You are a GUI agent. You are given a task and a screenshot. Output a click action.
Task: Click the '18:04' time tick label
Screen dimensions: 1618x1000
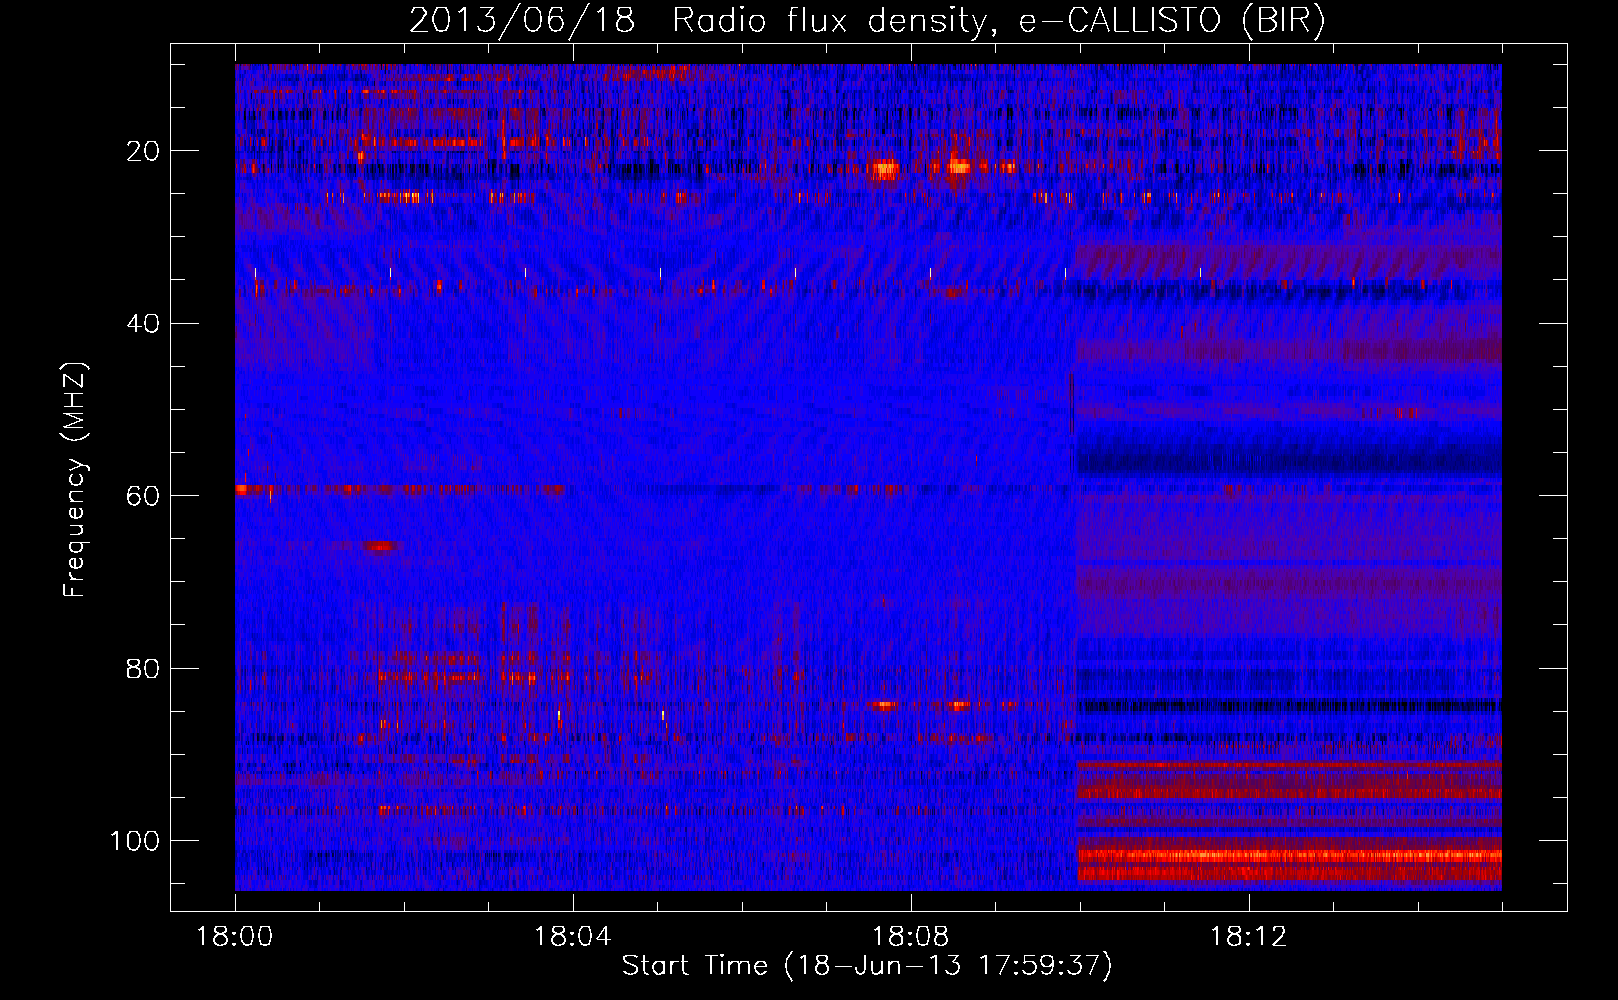pyautogui.click(x=572, y=937)
